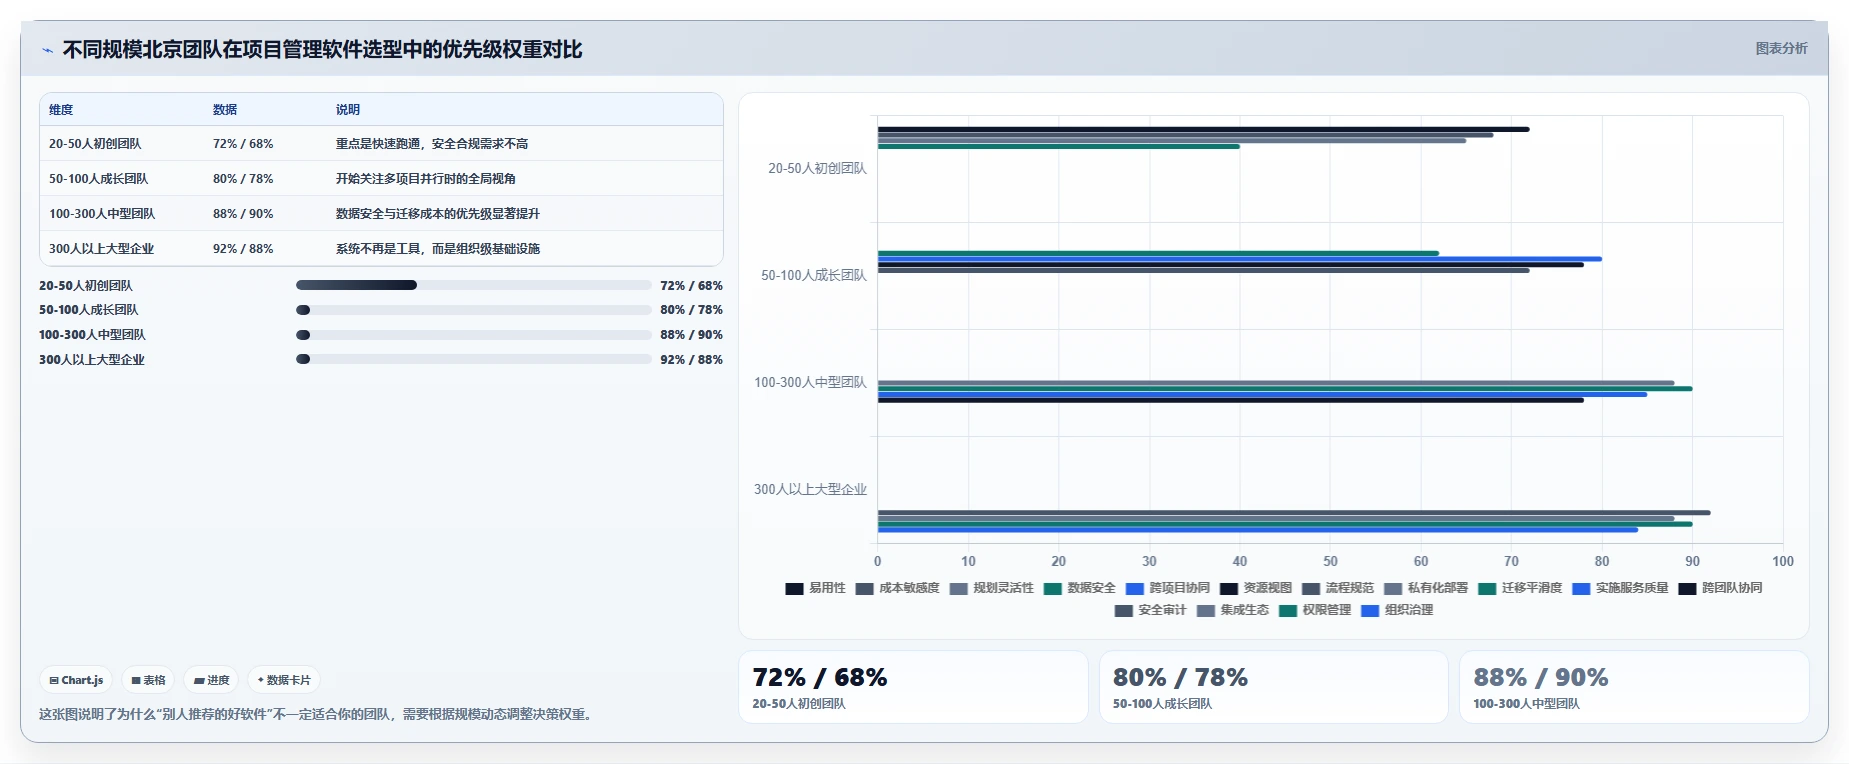This screenshot has width=1849, height=764.
Task: Click the 100-300人中型团队 progress bar
Action: point(473,335)
